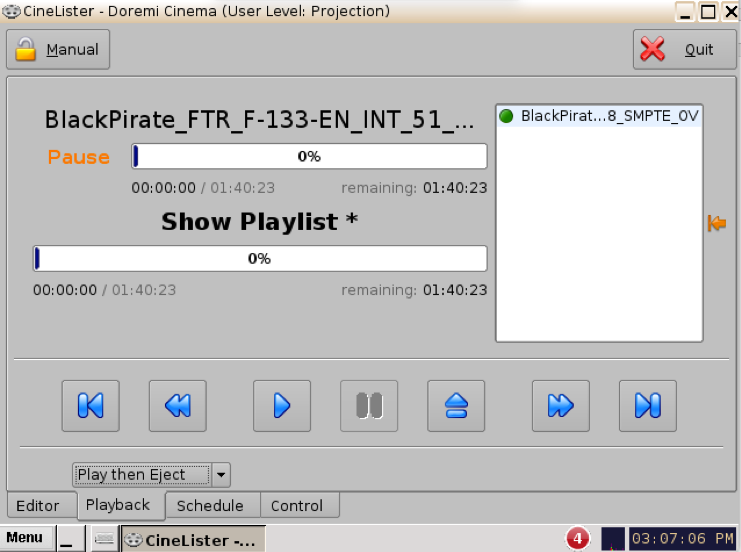This screenshot has height=552, width=741.
Task: Click the skip to previous clip button
Action: pos(90,405)
